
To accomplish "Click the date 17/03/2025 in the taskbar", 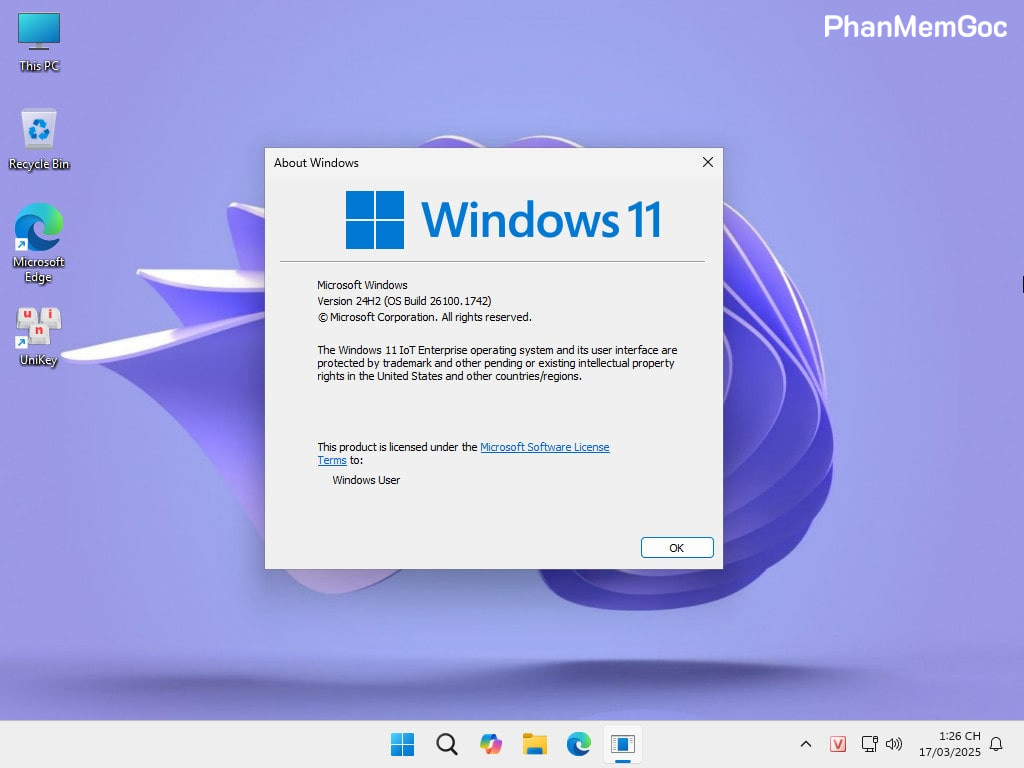I will click(x=957, y=751).
